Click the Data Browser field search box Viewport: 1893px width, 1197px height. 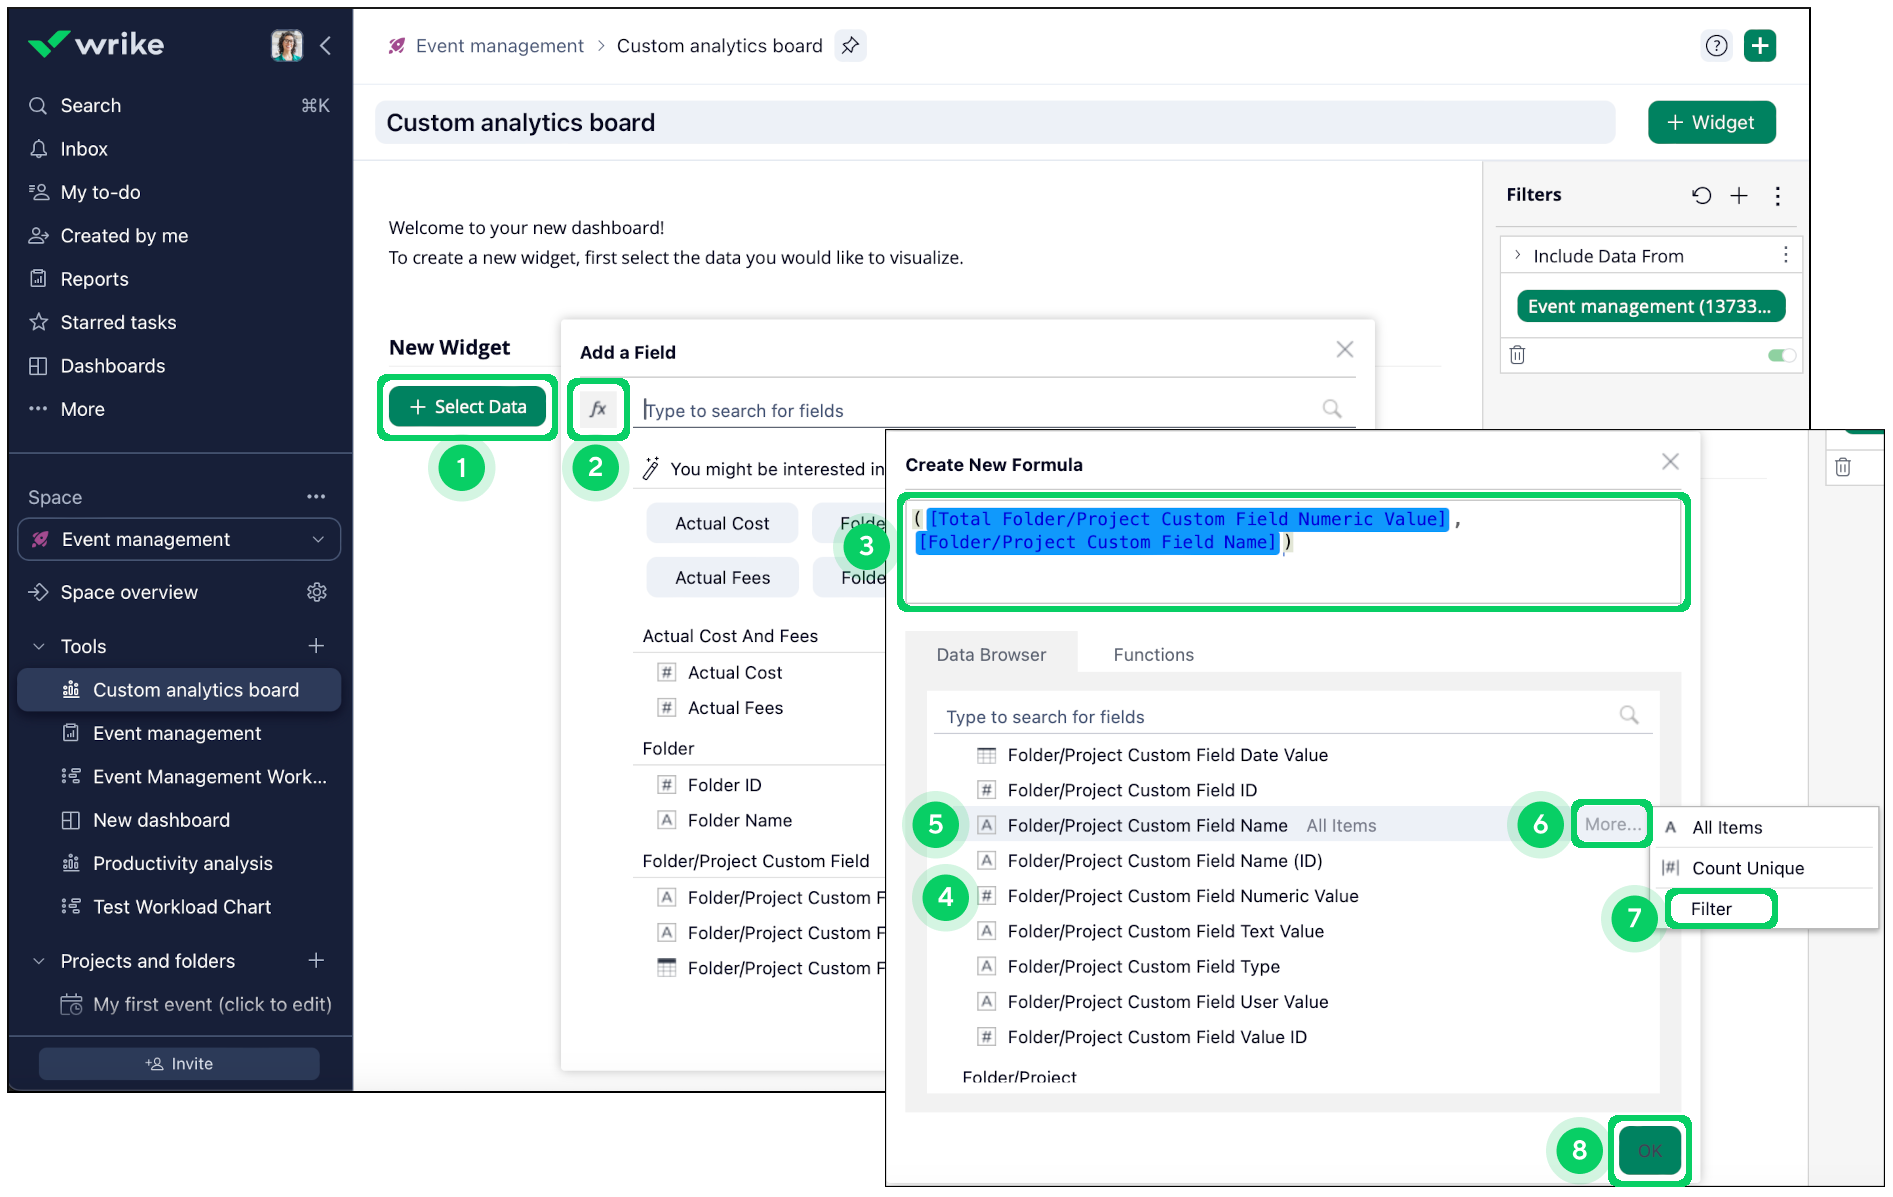1291,716
